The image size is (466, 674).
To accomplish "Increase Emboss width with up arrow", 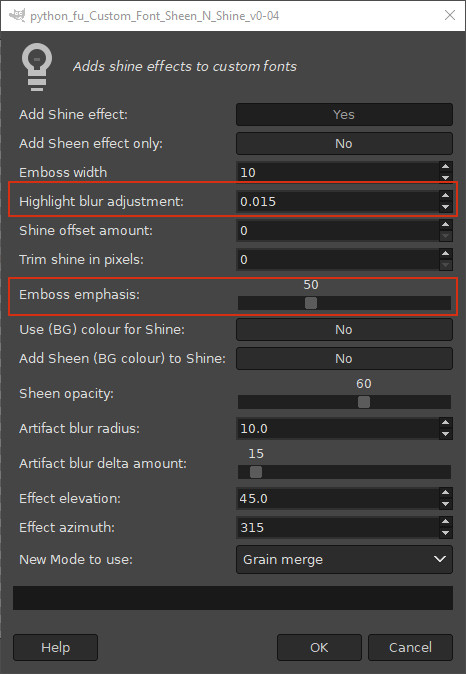I will pyautogui.click(x=446, y=167).
